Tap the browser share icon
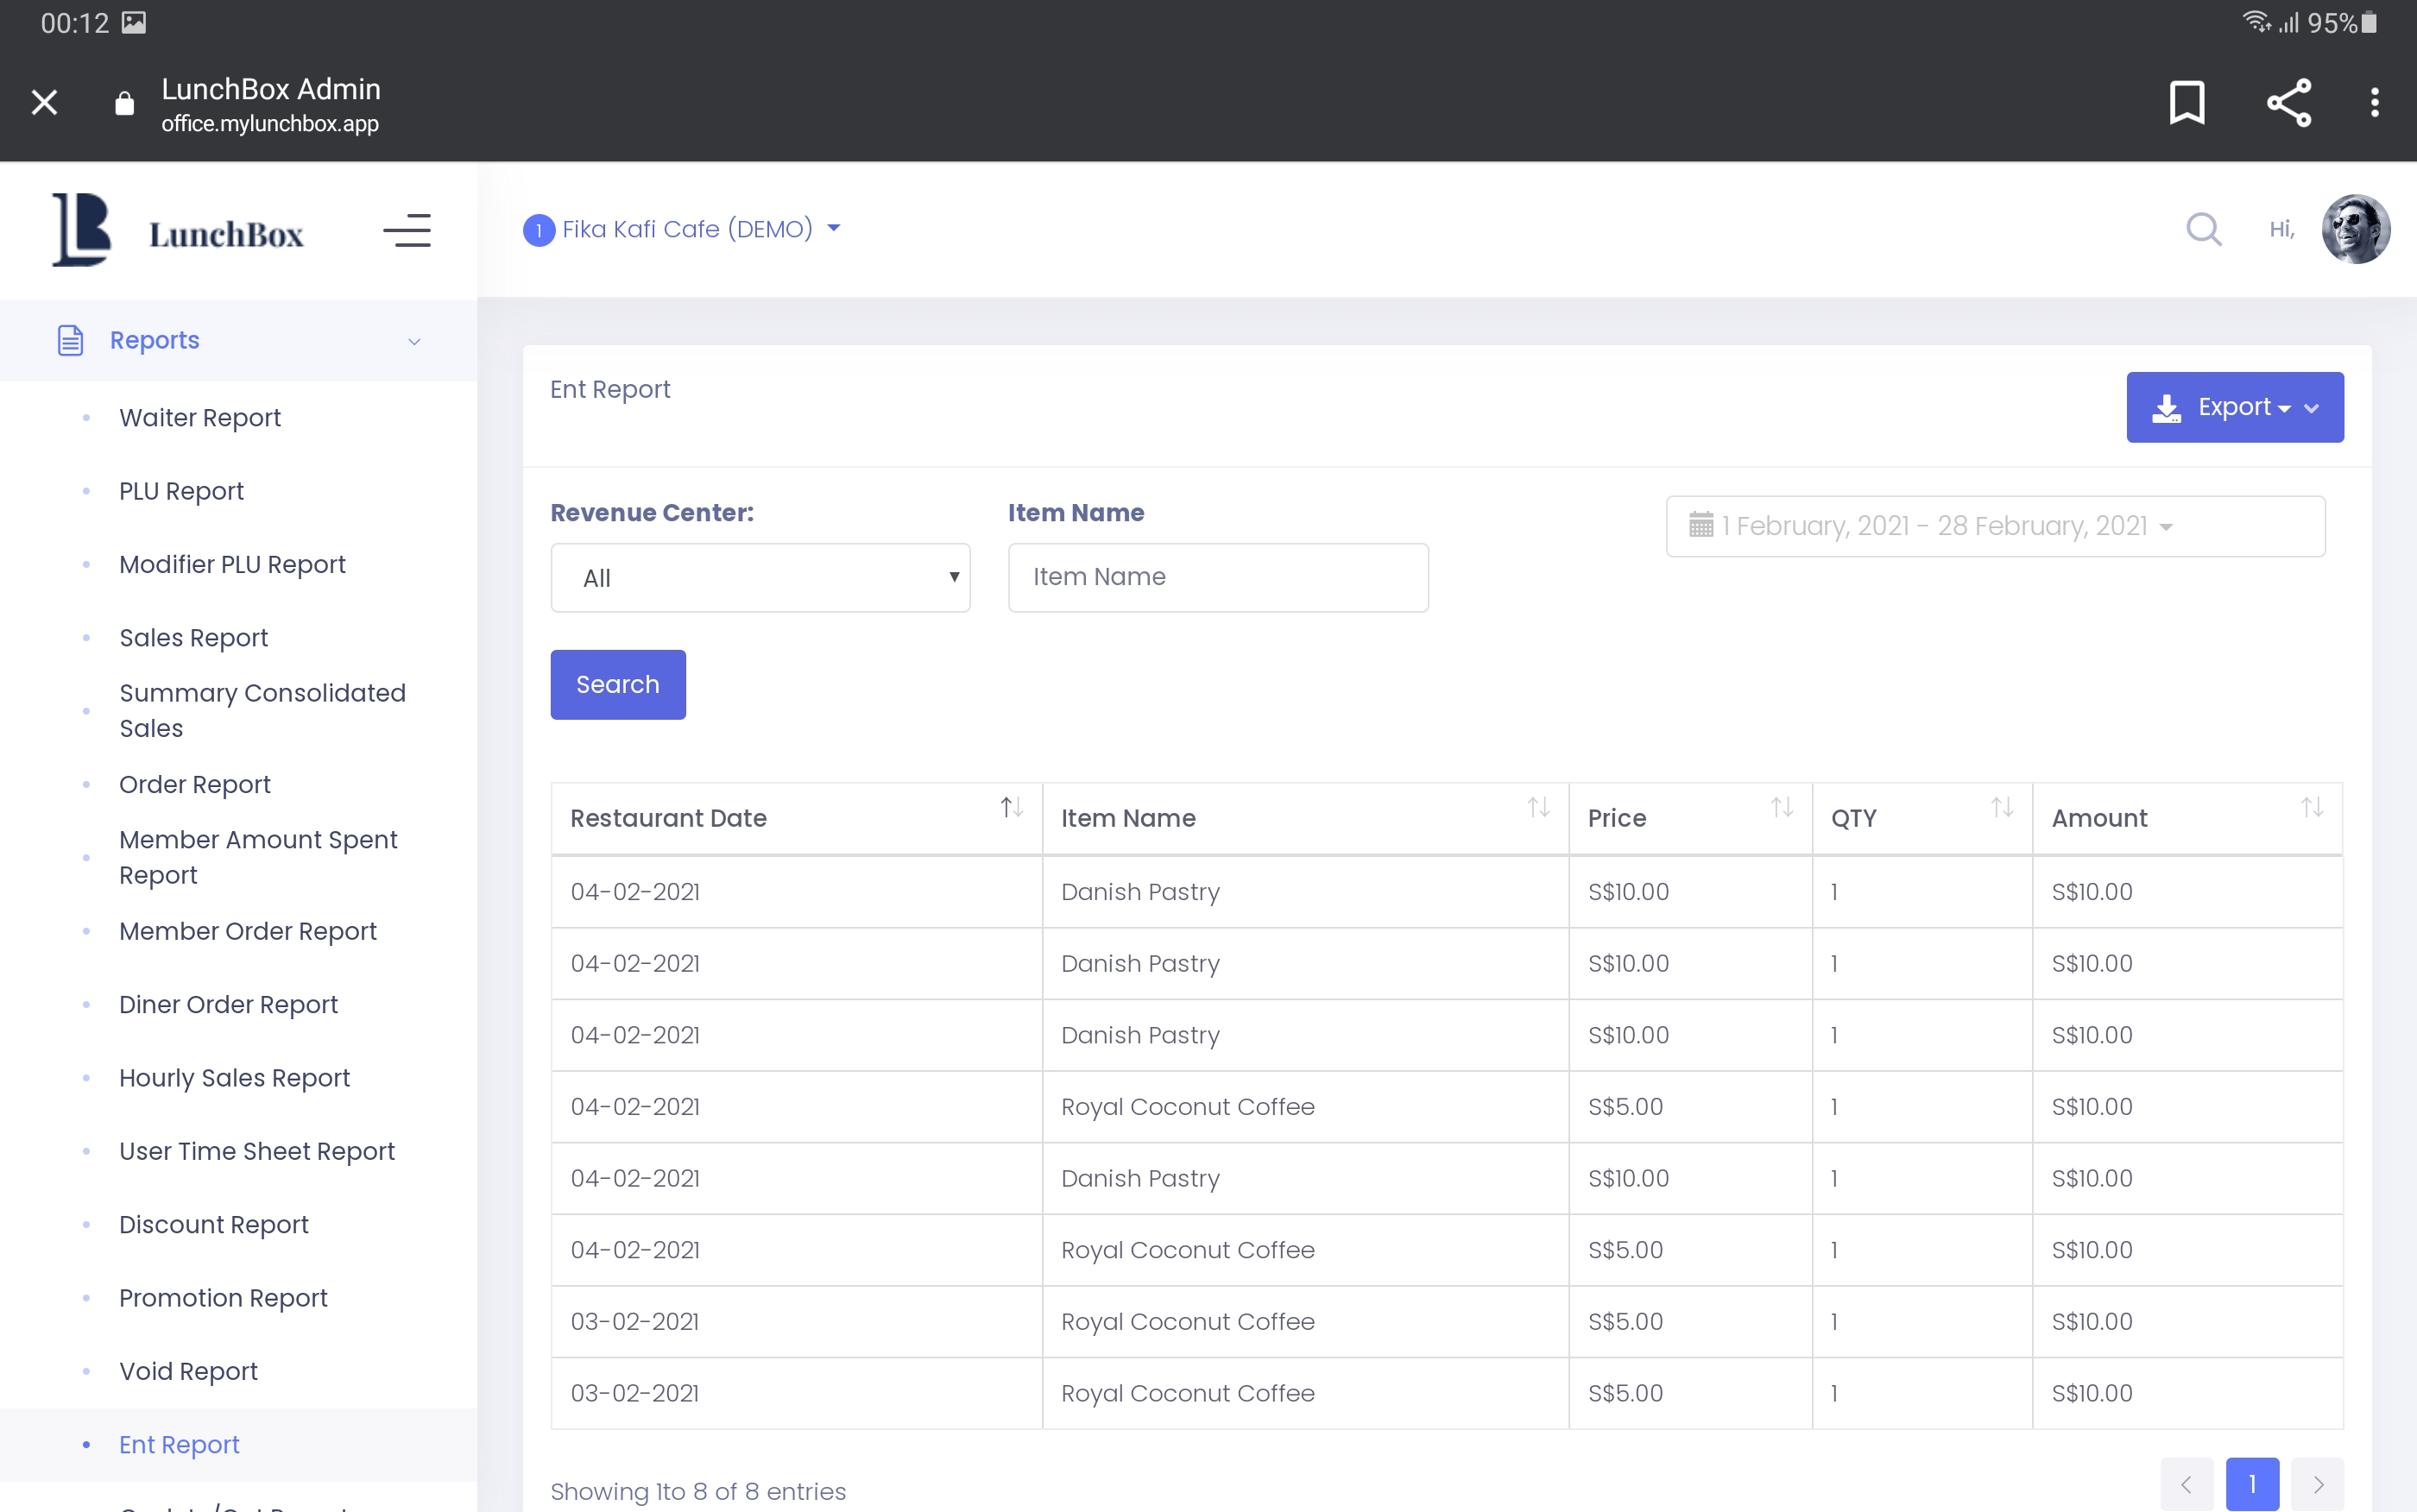This screenshot has width=2417, height=1512. pyautogui.click(x=2288, y=102)
